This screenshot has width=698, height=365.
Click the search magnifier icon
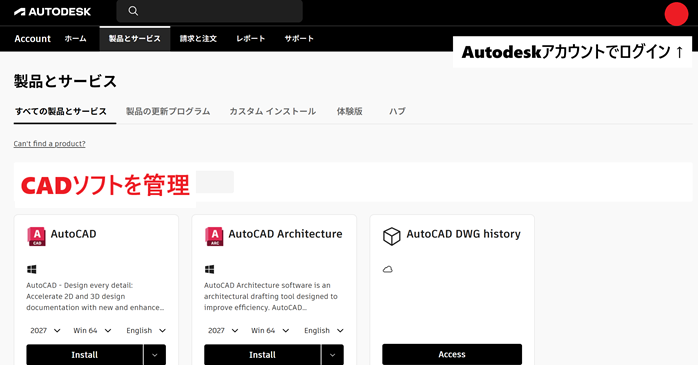click(x=133, y=11)
